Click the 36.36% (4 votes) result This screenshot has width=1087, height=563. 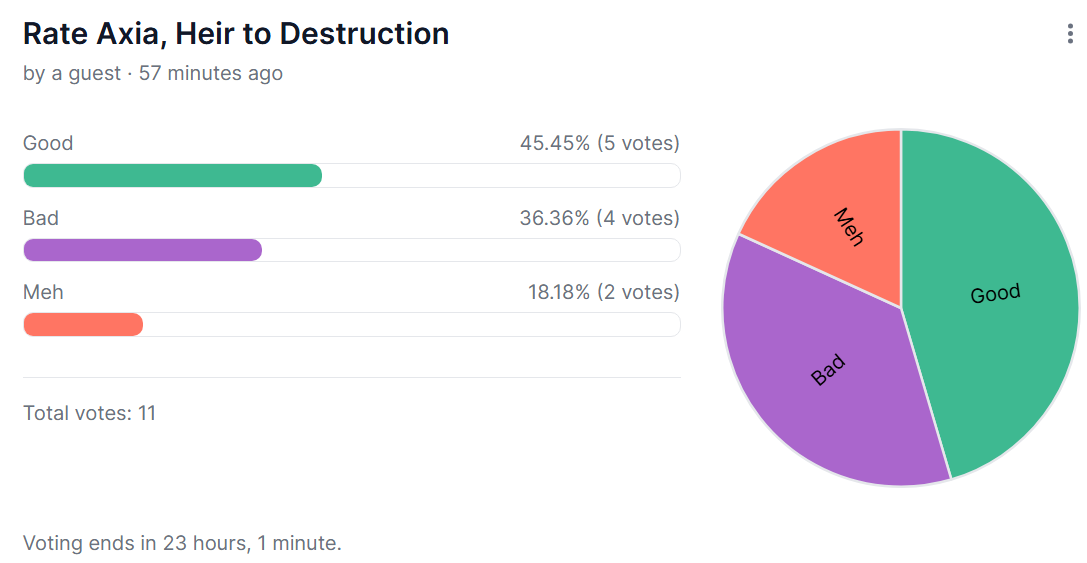pos(599,218)
